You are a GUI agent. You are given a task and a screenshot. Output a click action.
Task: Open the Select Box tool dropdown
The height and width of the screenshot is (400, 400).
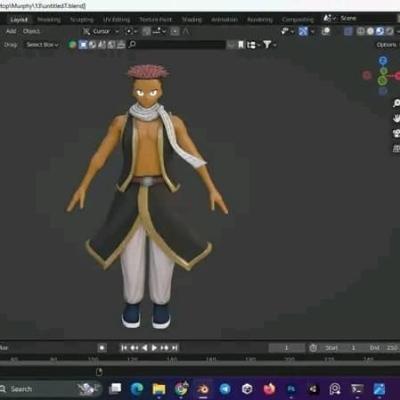coord(42,45)
